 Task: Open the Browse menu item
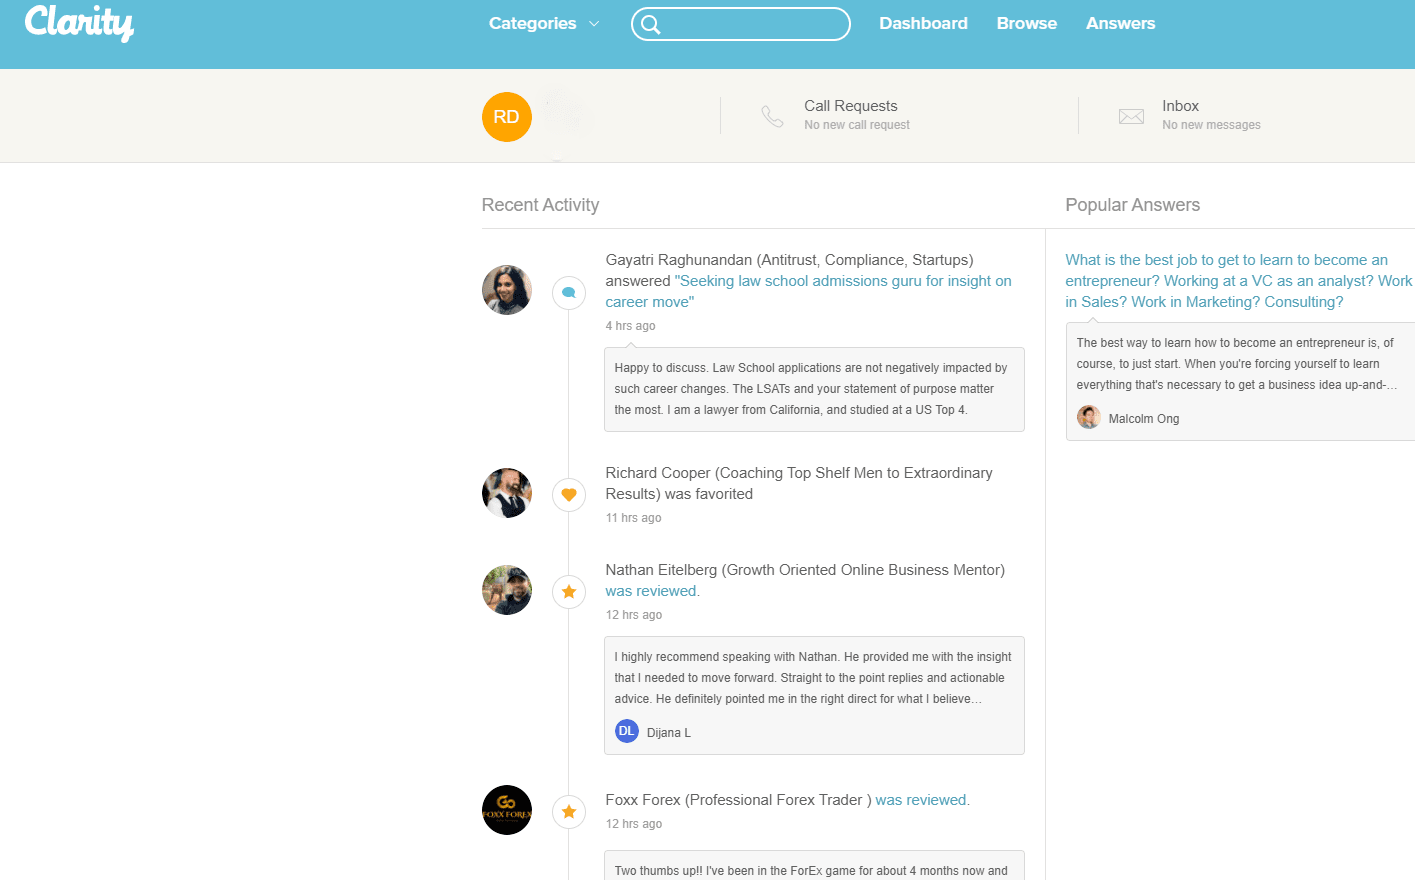pyautogui.click(x=1026, y=23)
